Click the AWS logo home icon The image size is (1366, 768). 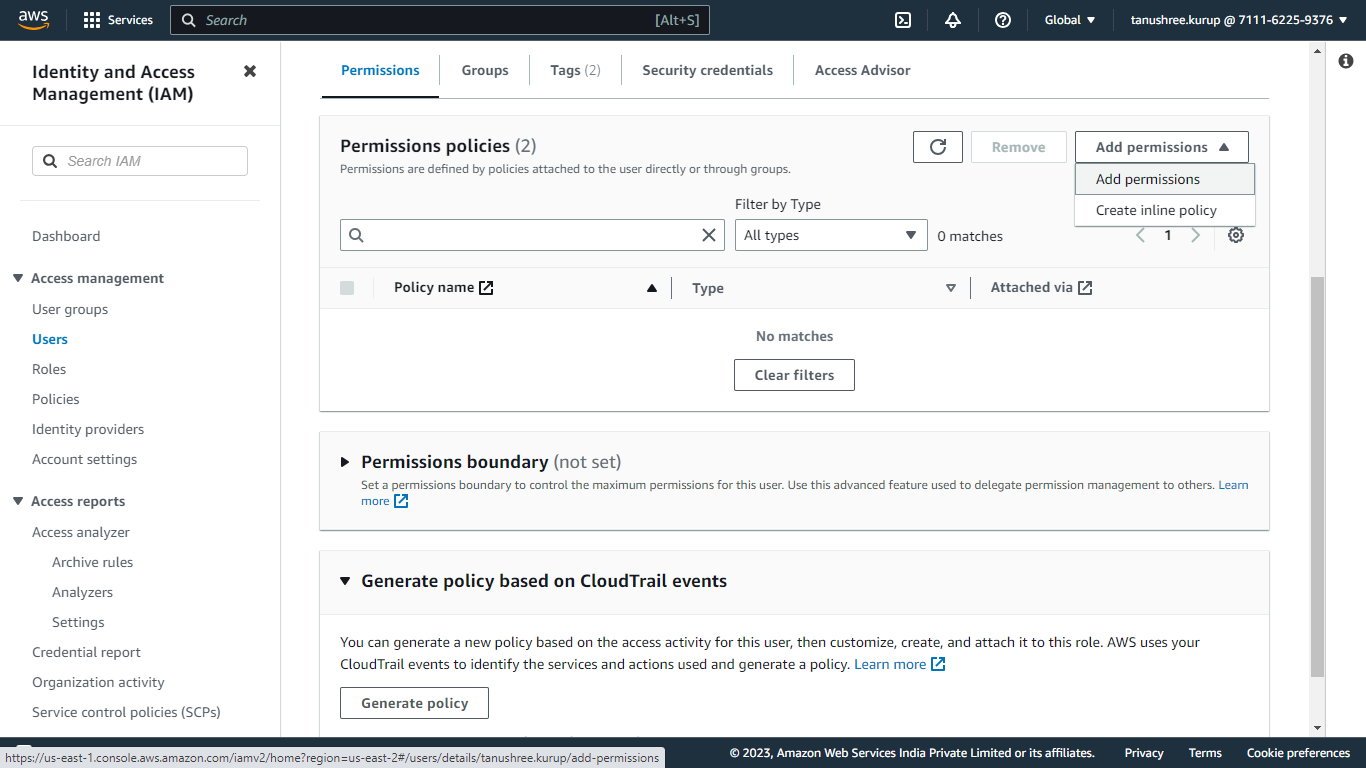pyautogui.click(x=33, y=20)
